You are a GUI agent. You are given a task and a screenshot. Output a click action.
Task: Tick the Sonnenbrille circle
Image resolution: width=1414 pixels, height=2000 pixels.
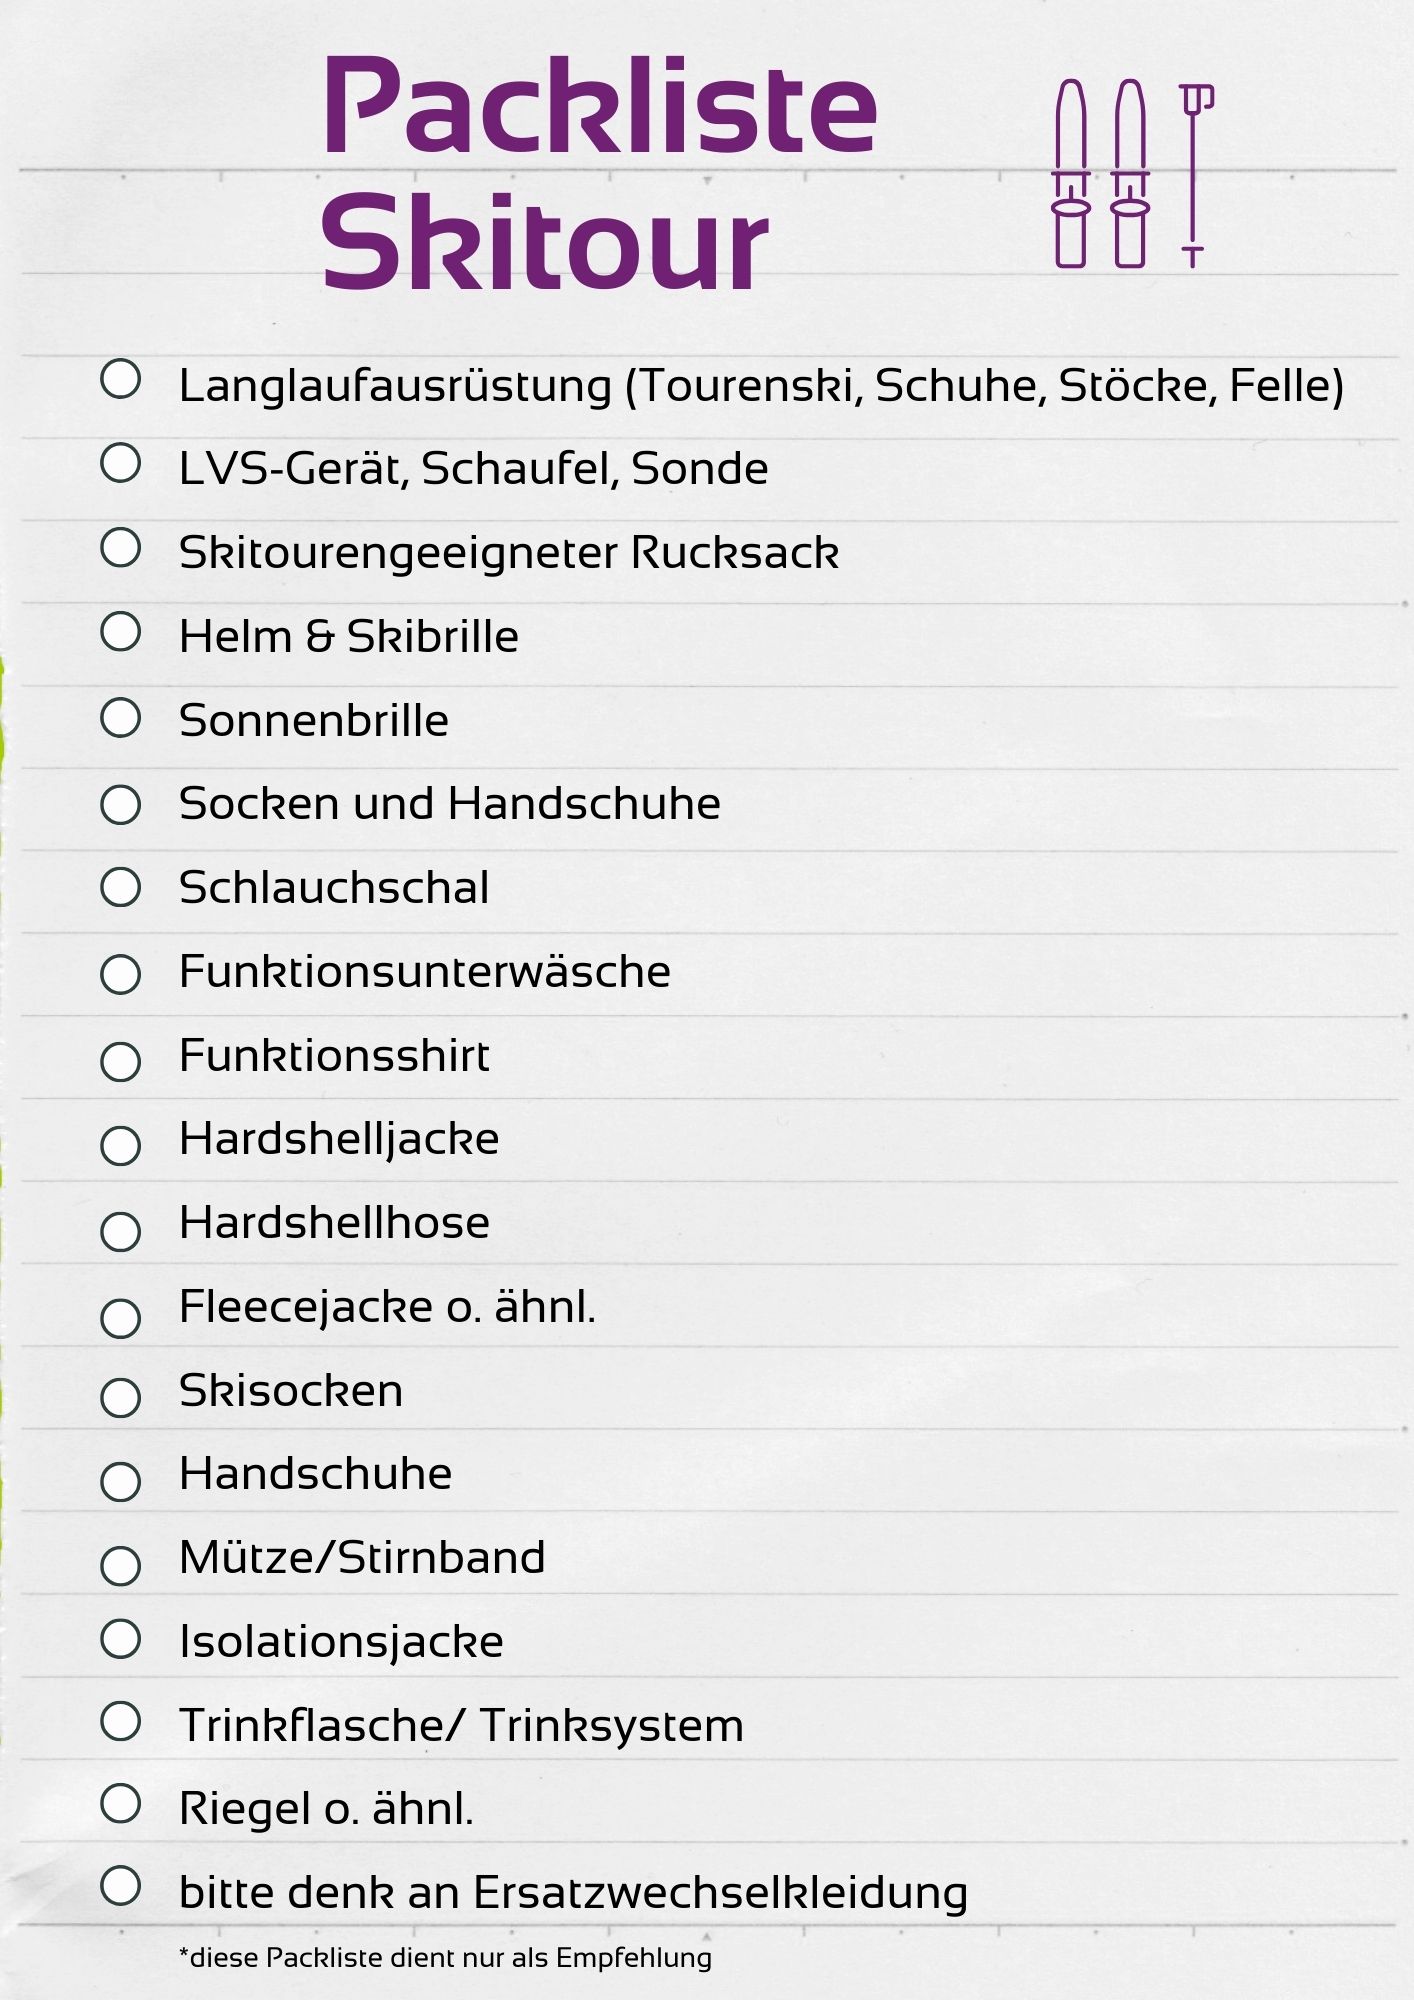click(121, 717)
